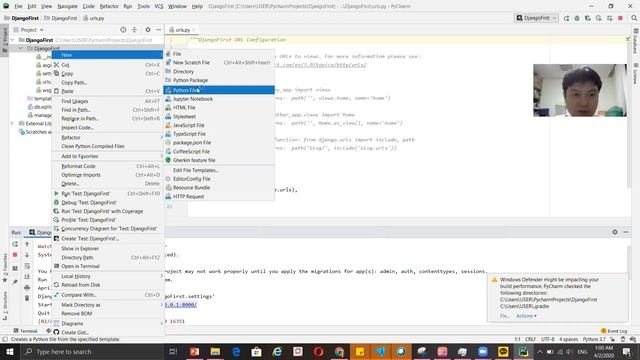Click rerun icon in Run panel
The width and height of the screenshot is (640, 360).
click(15, 244)
